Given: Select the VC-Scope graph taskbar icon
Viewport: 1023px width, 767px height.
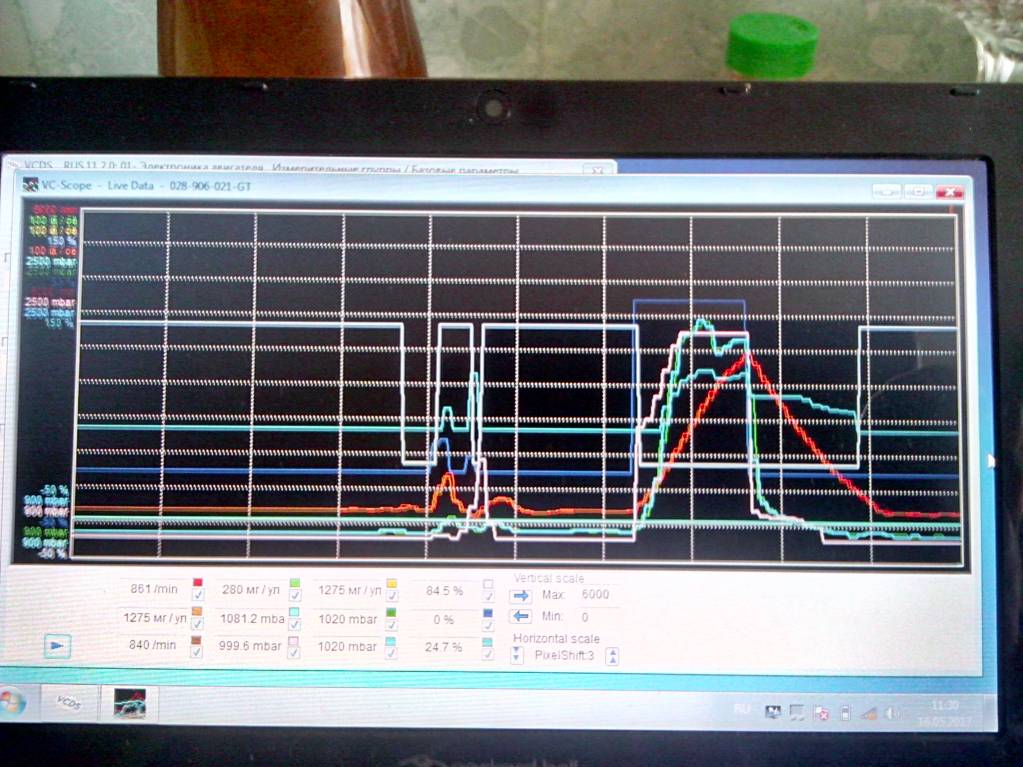Looking at the screenshot, I should (x=130, y=702).
